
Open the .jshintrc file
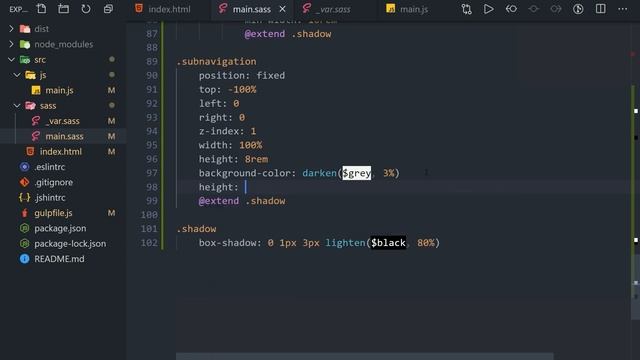pyautogui.click(x=50, y=198)
